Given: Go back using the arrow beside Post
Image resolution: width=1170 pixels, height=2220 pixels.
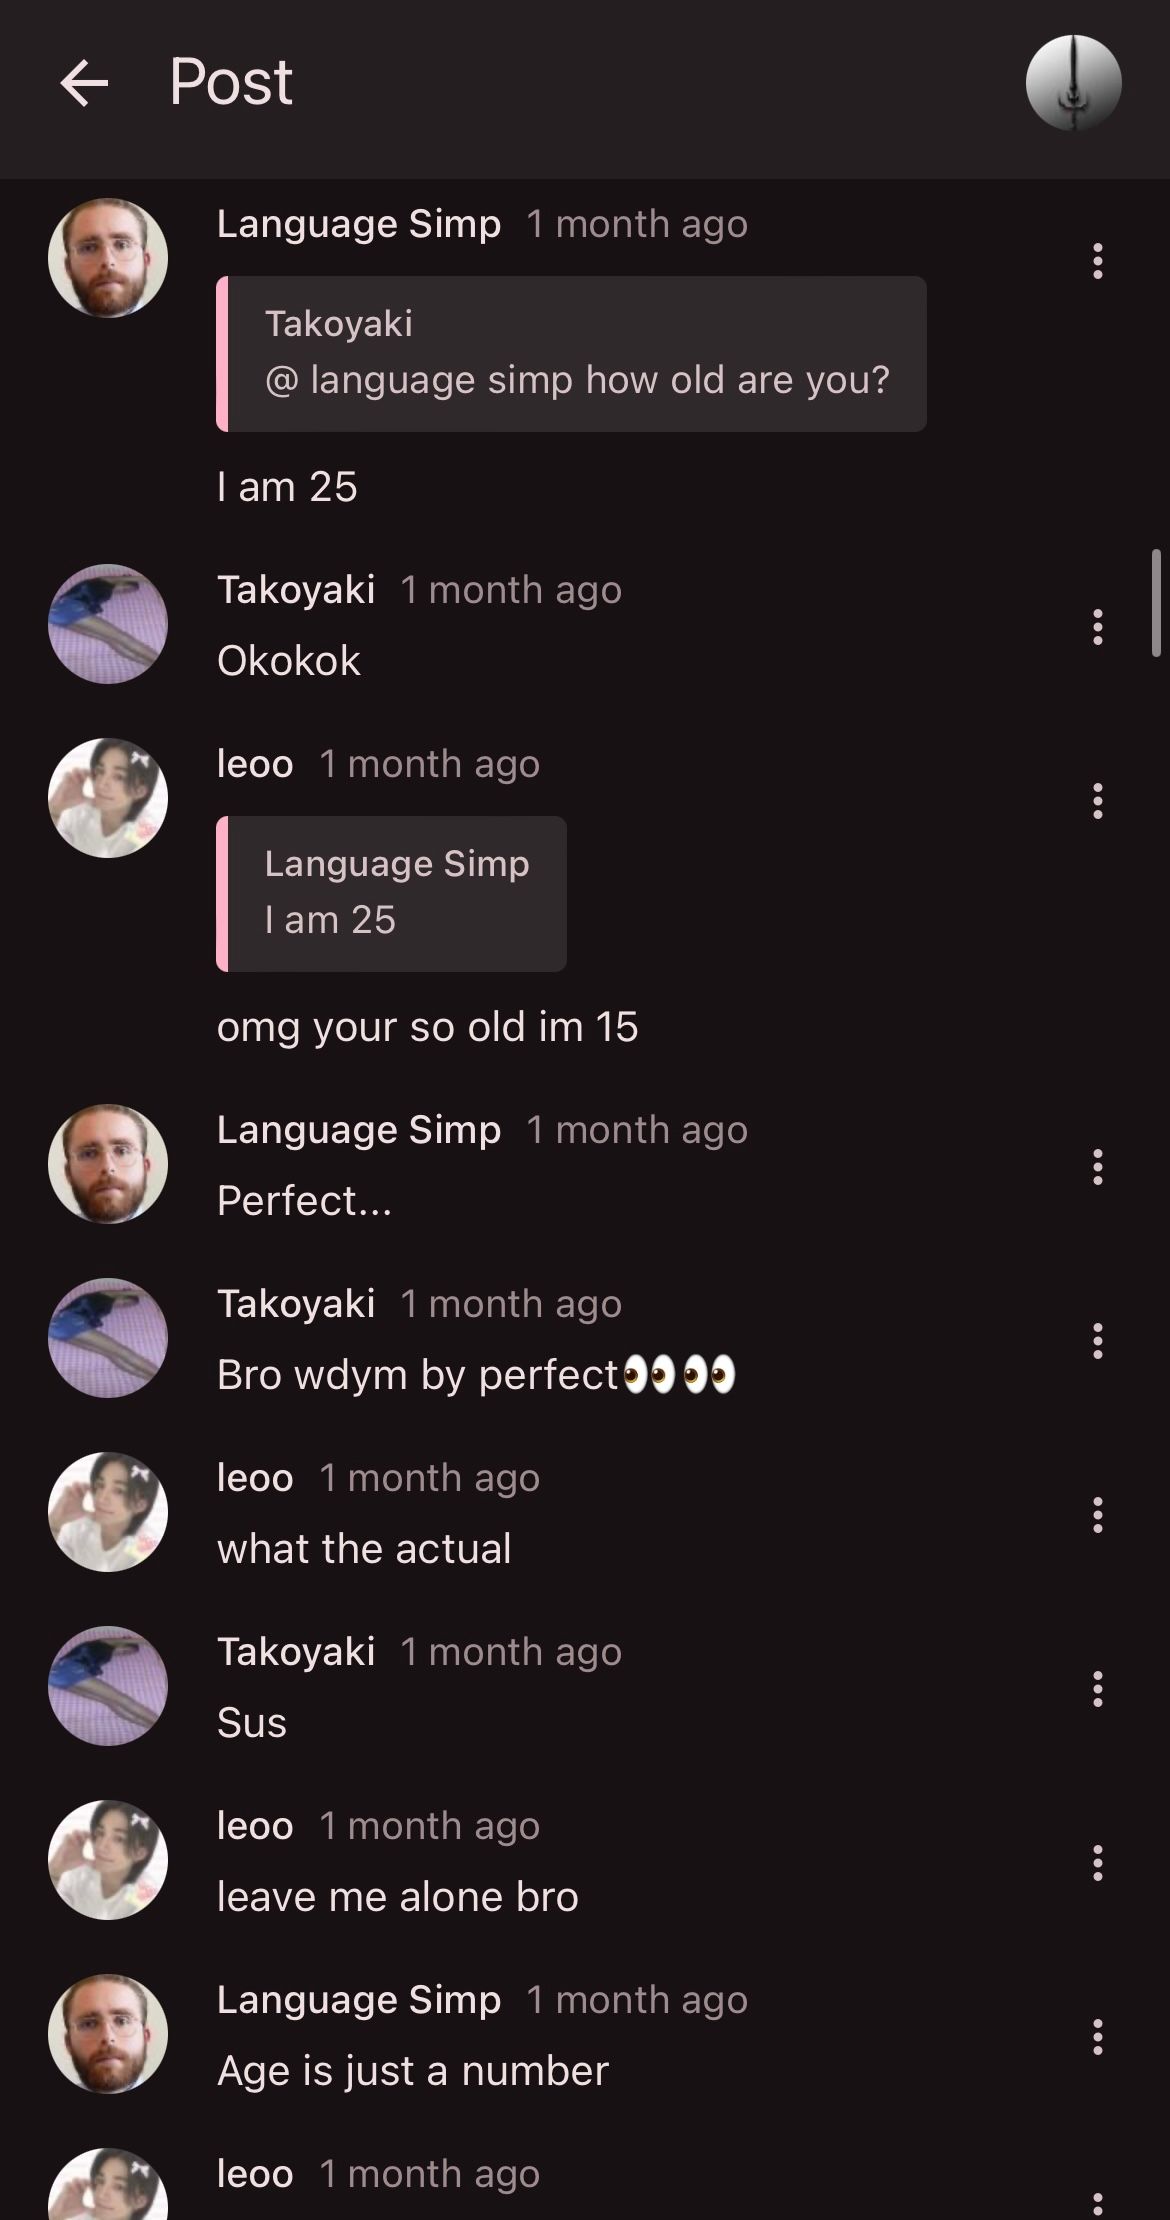Looking at the screenshot, I should [x=84, y=82].
